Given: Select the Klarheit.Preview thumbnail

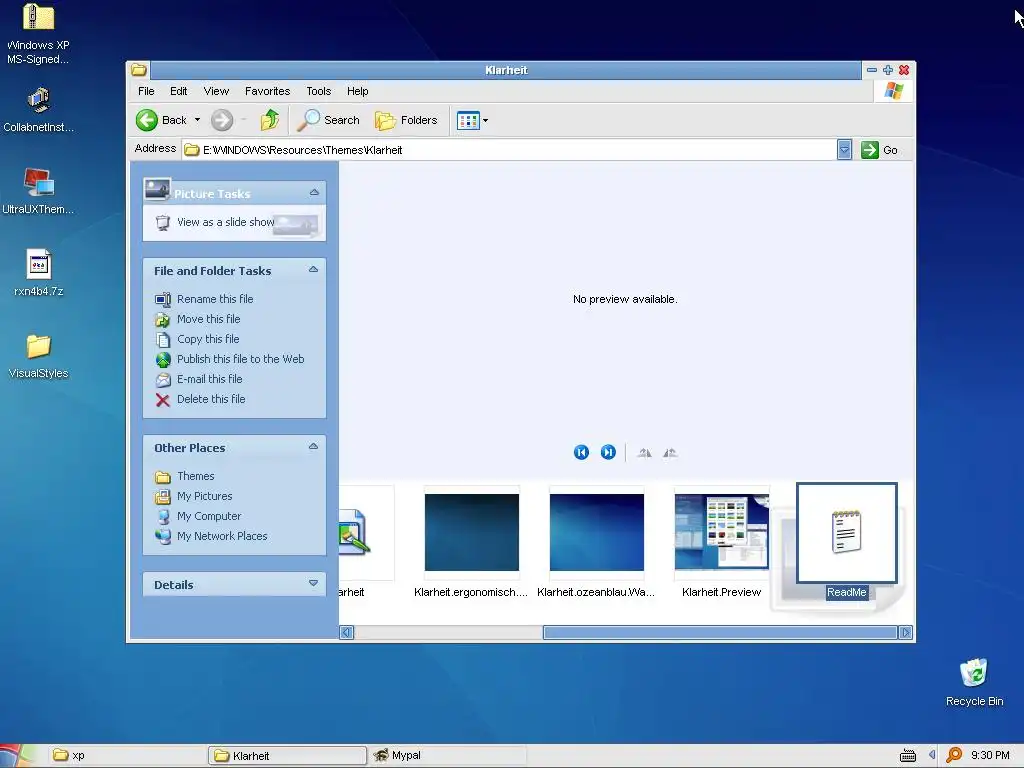Looking at the screenshot, I should pyautogui.click(x=722, y=532).
